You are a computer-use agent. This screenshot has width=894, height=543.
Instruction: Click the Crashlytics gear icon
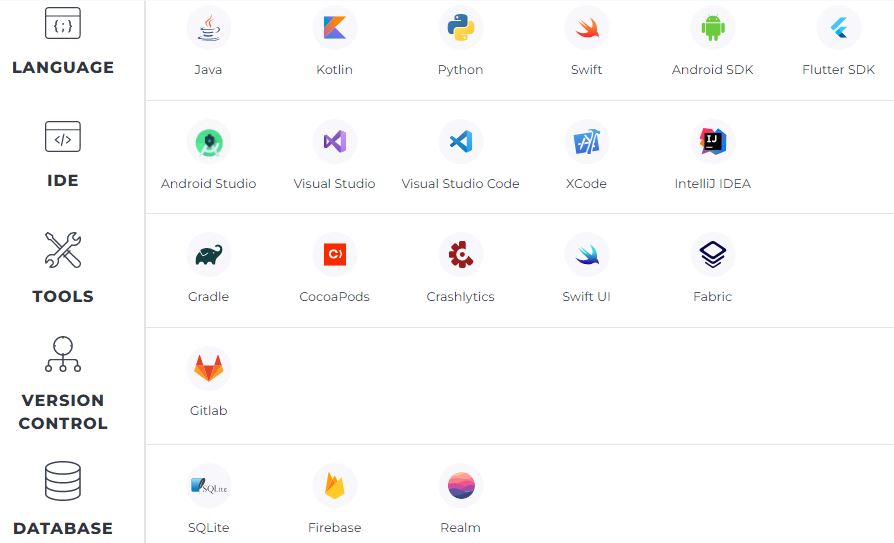[x=461, y=254]
